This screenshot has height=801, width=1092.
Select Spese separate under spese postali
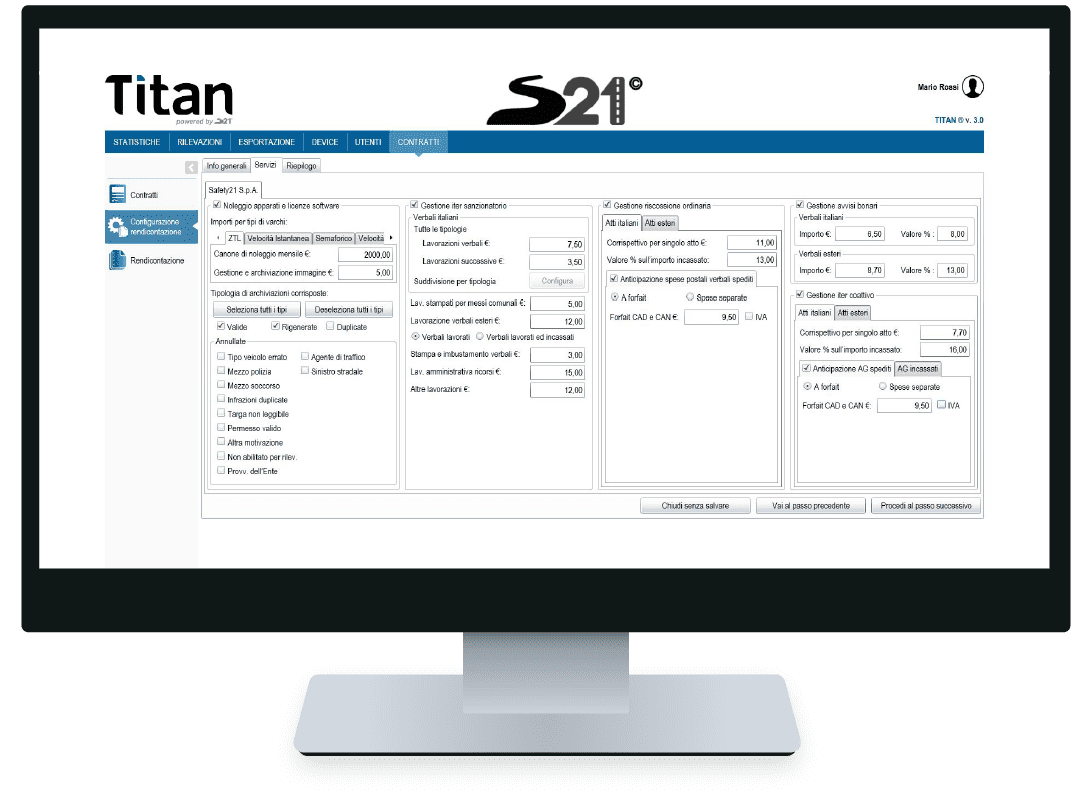tap(690, 297)
